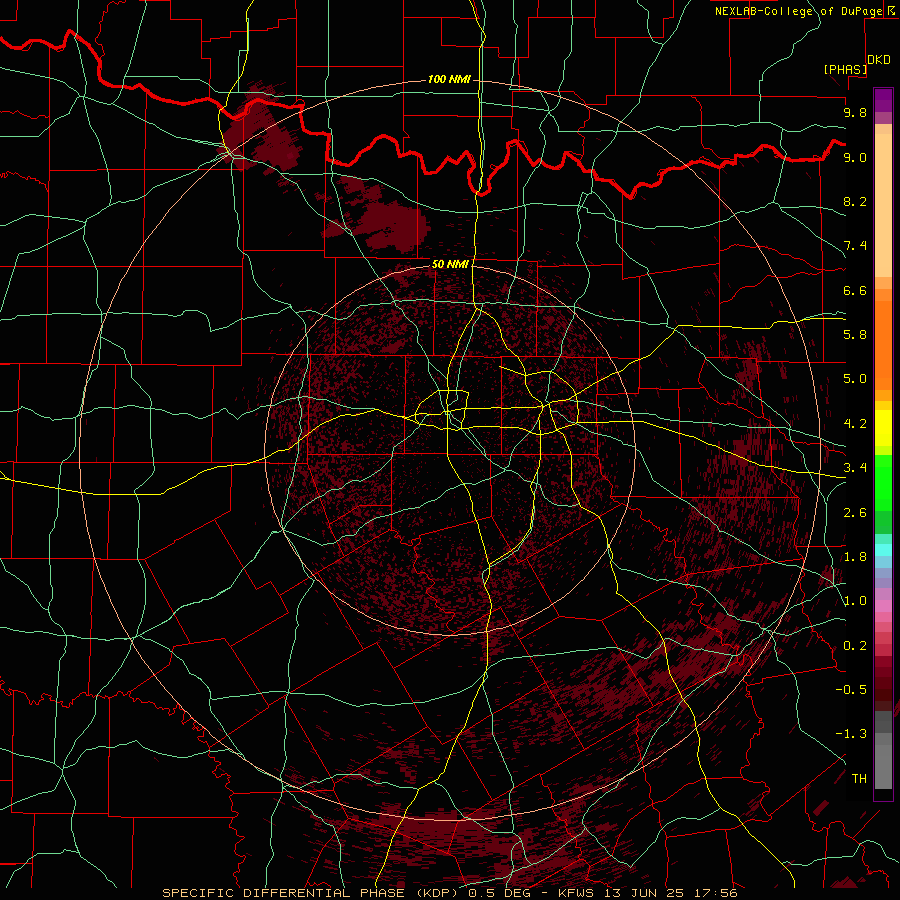
Task: Click the 50 NMI range ring label
Action: (451, 264)
